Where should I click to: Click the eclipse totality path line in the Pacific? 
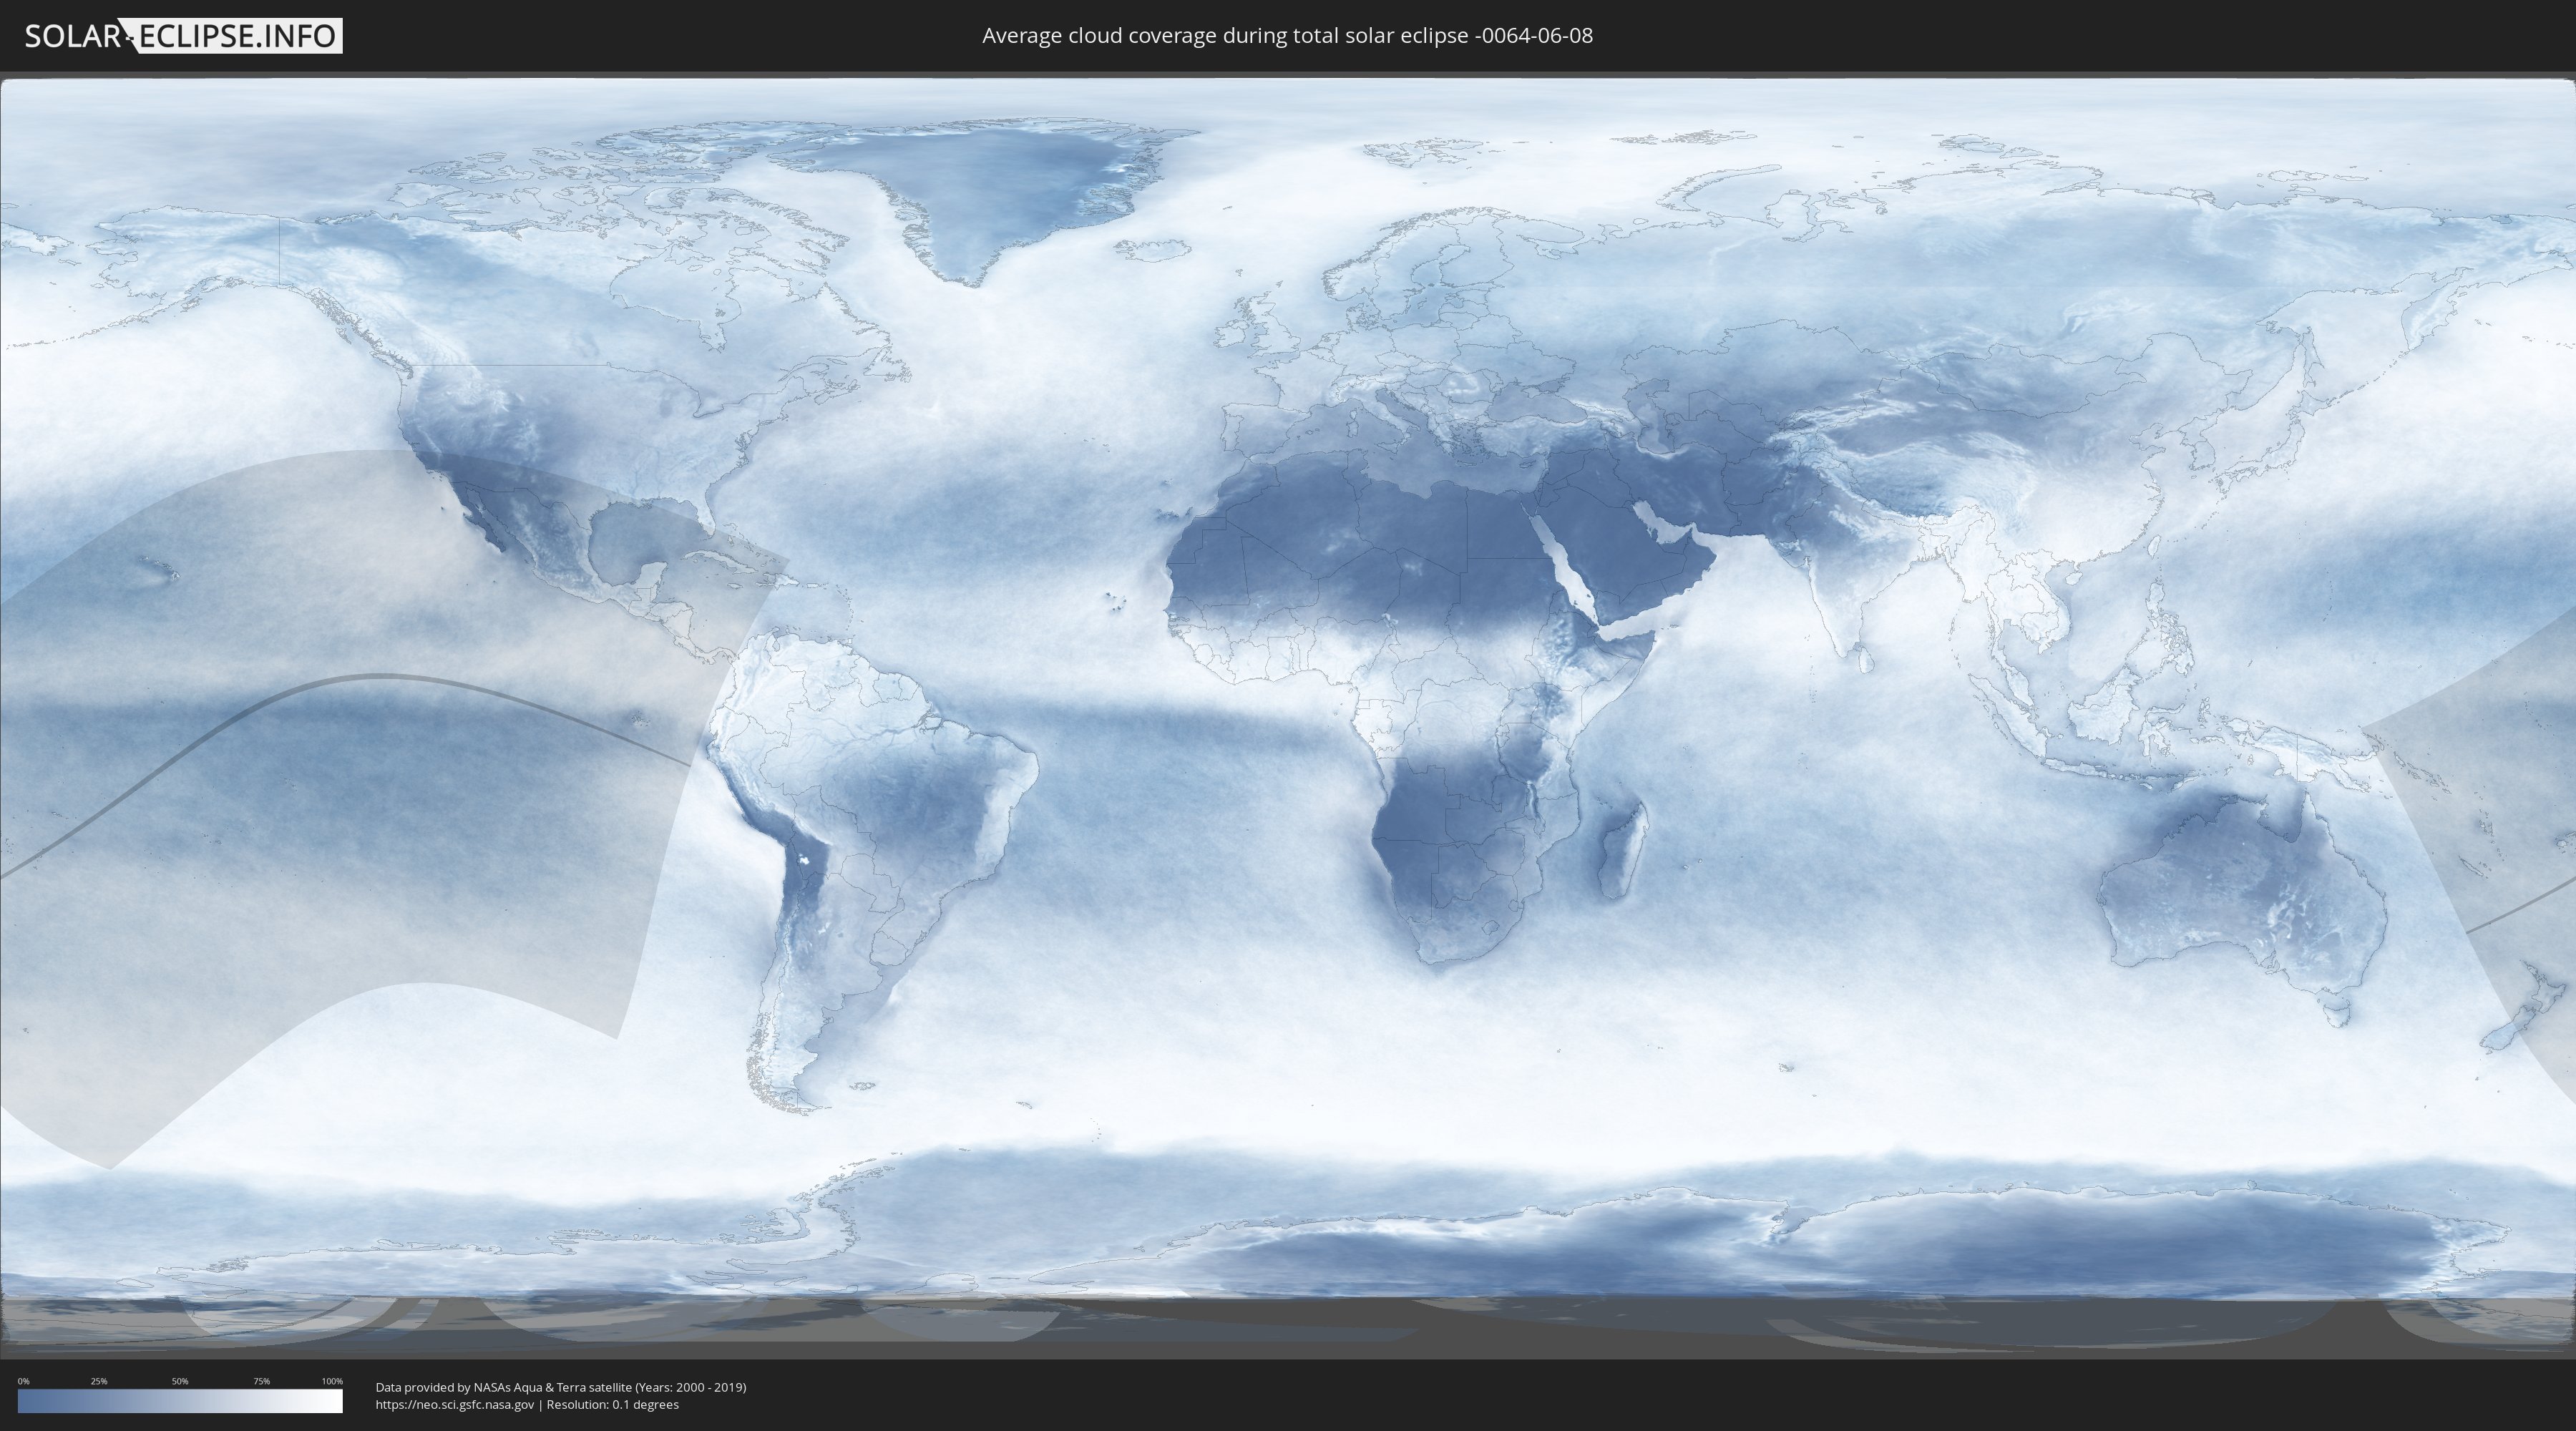(x=380, y=677)
